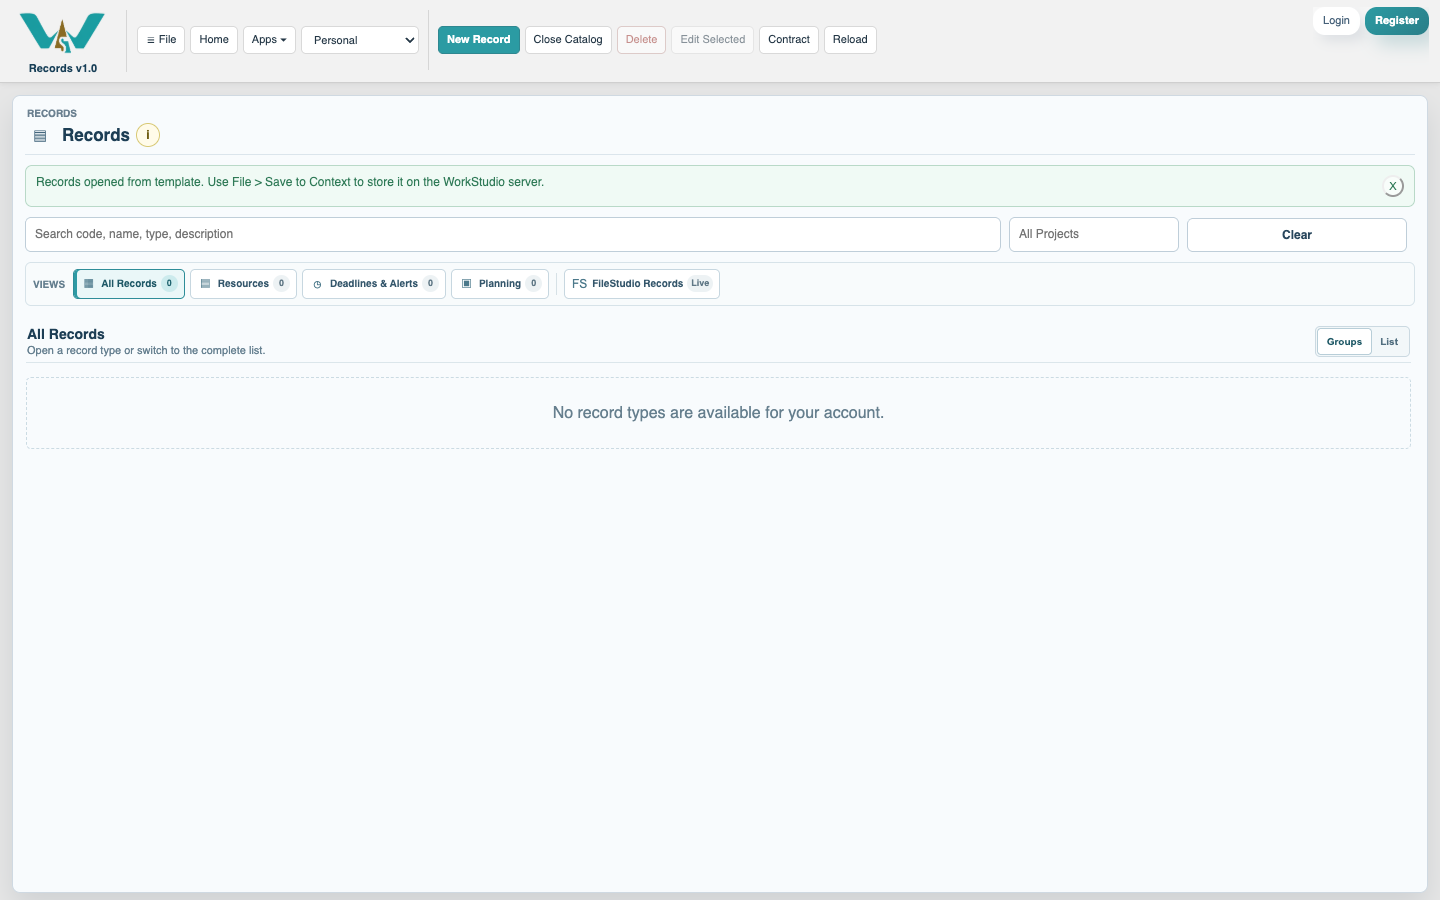Viewport: 1440px width, 900px height.
Task: Click the Records info icon
Action: [x=148, y=135]
